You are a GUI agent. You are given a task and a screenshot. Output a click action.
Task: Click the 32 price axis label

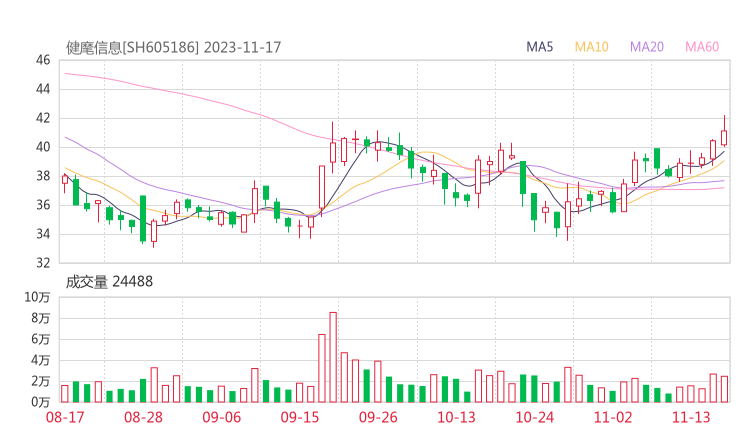point(43,262)
